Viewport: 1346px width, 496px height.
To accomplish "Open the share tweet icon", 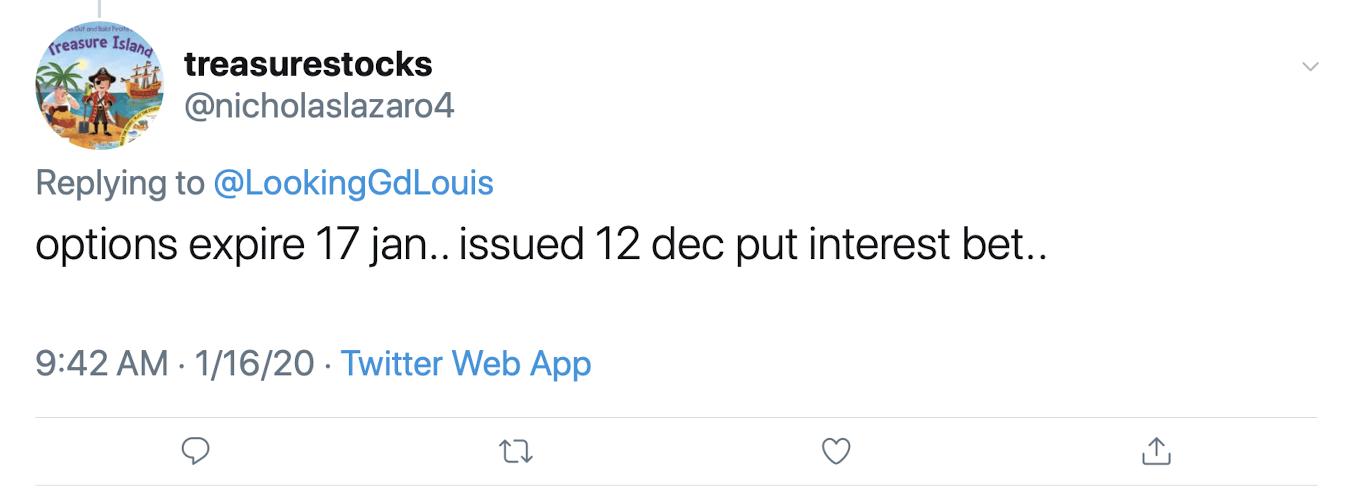I will (1156, 451).
